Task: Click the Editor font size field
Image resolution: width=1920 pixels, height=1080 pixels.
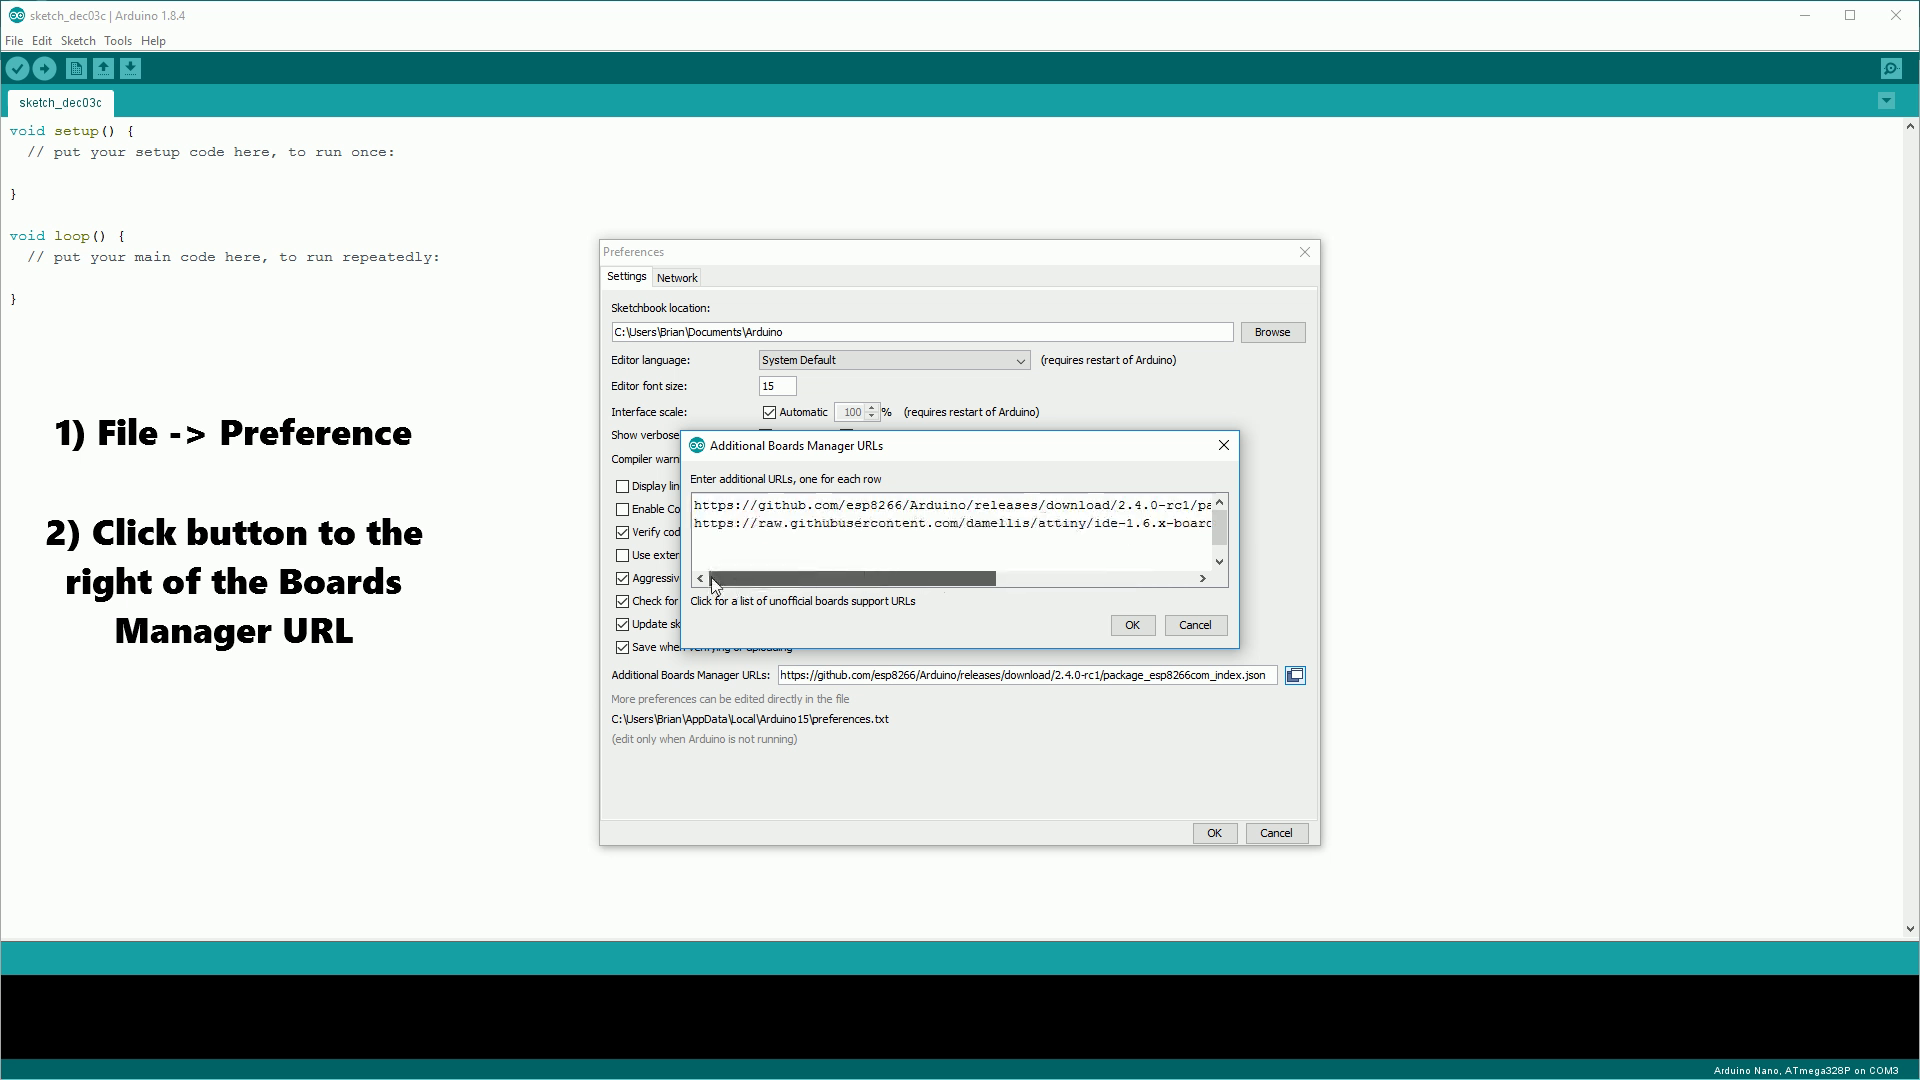Action: coord(777,387)
